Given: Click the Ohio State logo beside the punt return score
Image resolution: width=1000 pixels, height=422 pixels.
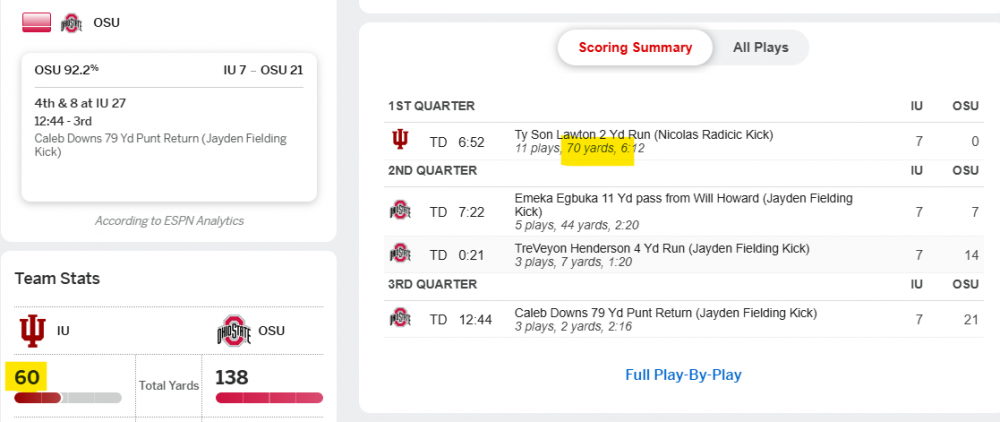Looking at the screenshot, I should click(400, 318).
